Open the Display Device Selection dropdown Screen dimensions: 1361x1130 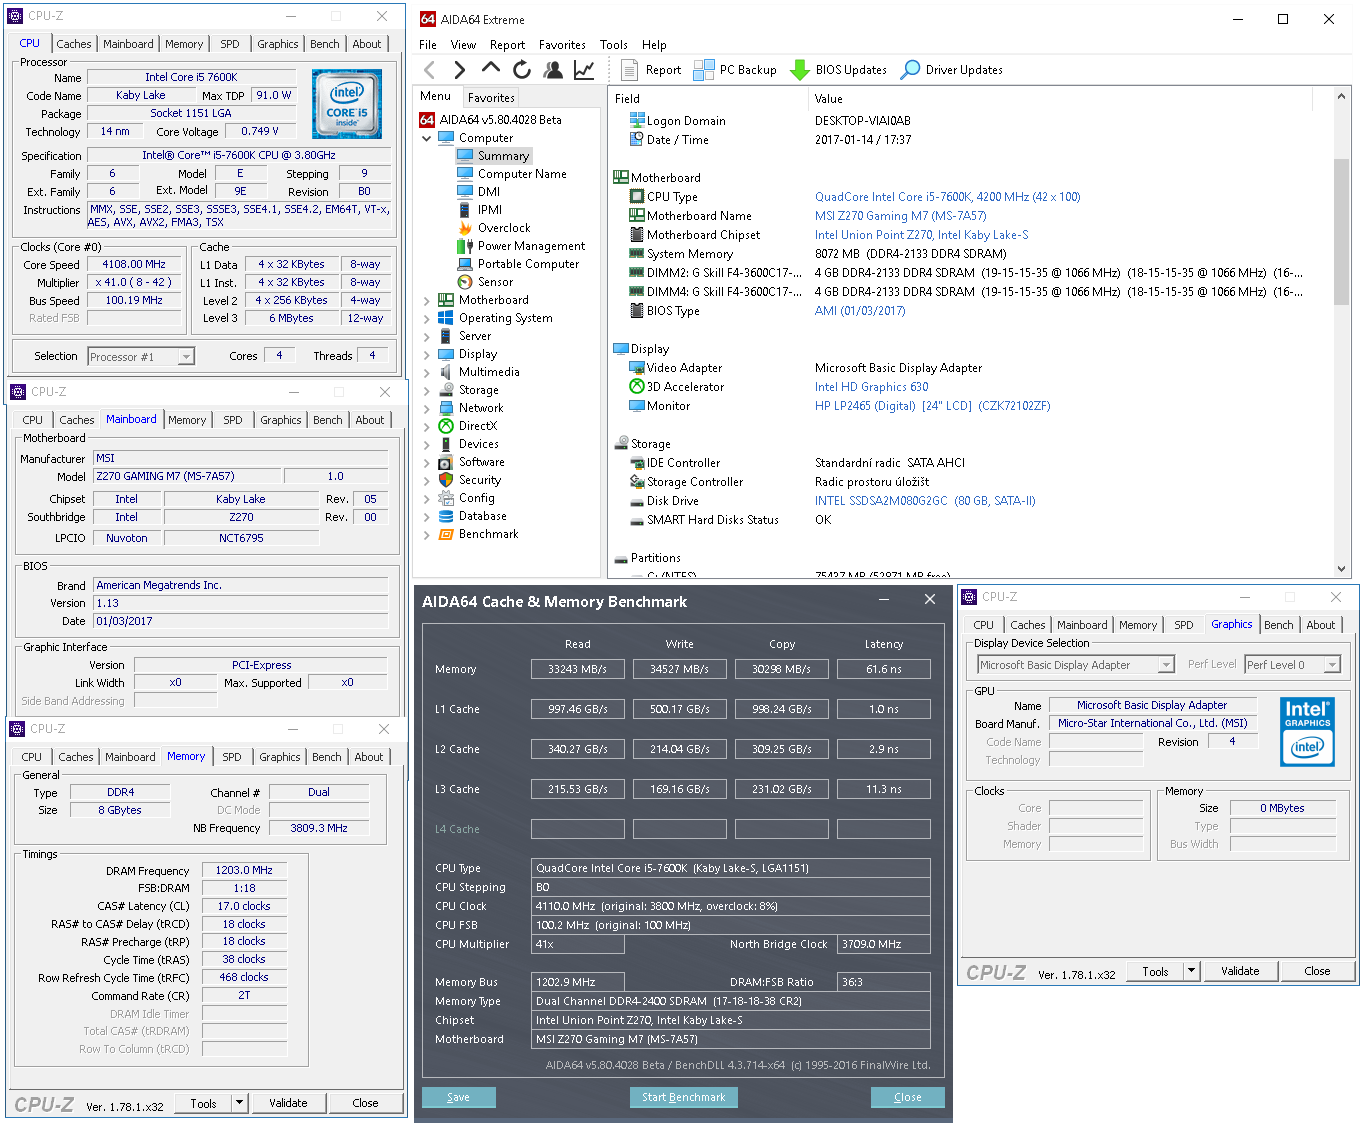tap(1166, 665)
